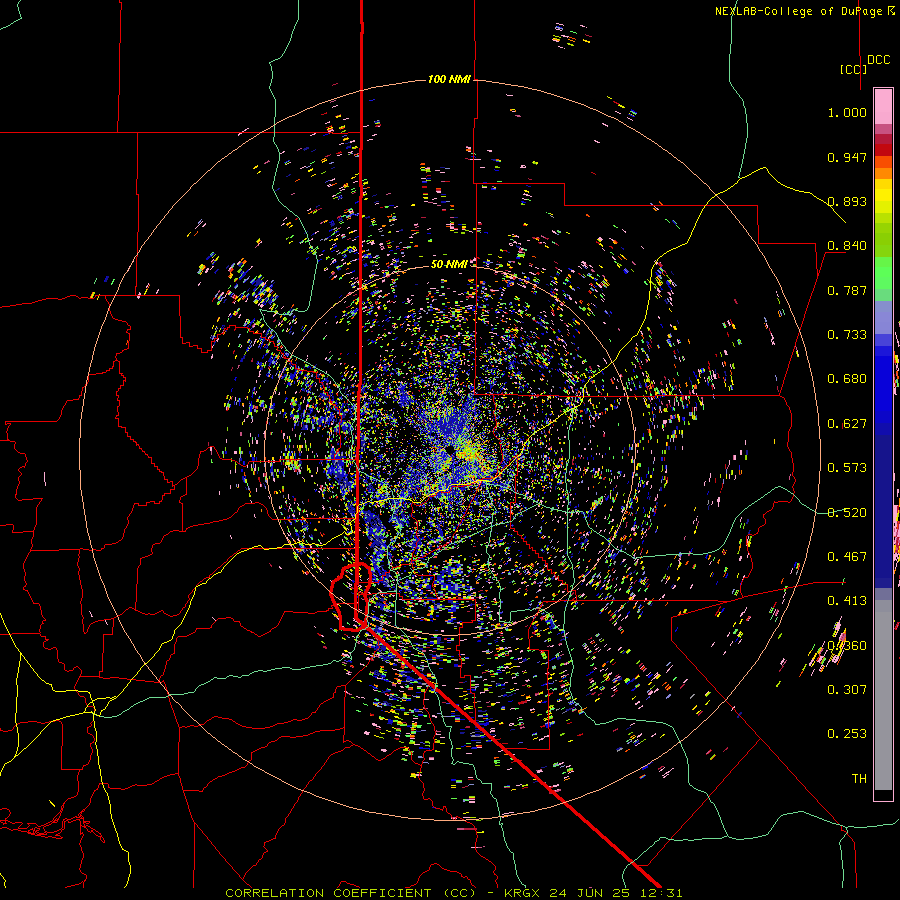Click the pink segment of color bar
This screenshot has height=900, width=900.
pos(883,106)
